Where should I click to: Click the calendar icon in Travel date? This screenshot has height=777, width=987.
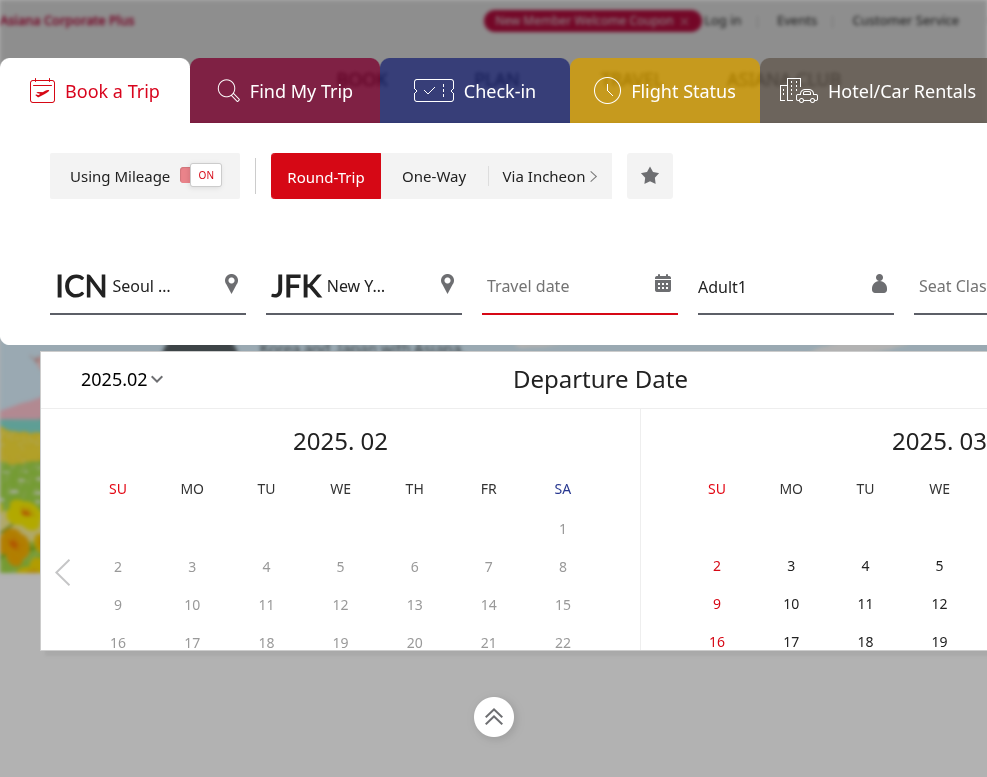coord(663,283)
